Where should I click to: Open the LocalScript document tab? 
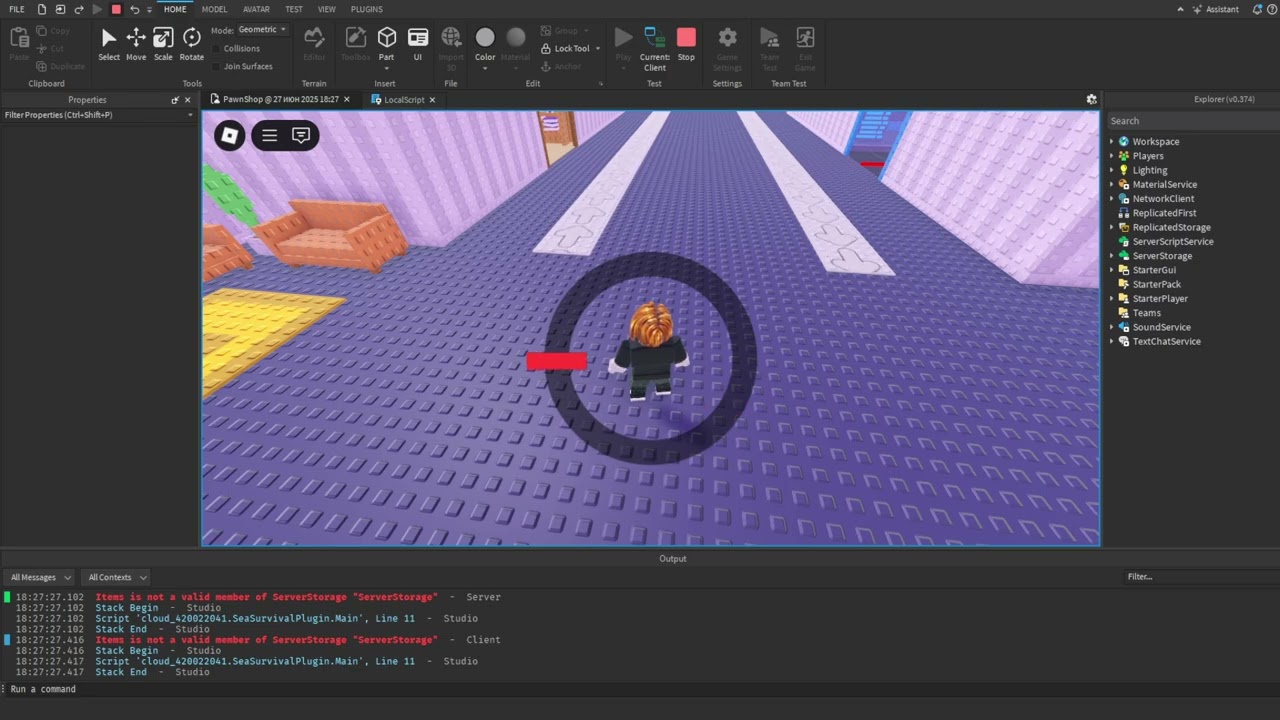pyautogui.click(x=403, y=100)
